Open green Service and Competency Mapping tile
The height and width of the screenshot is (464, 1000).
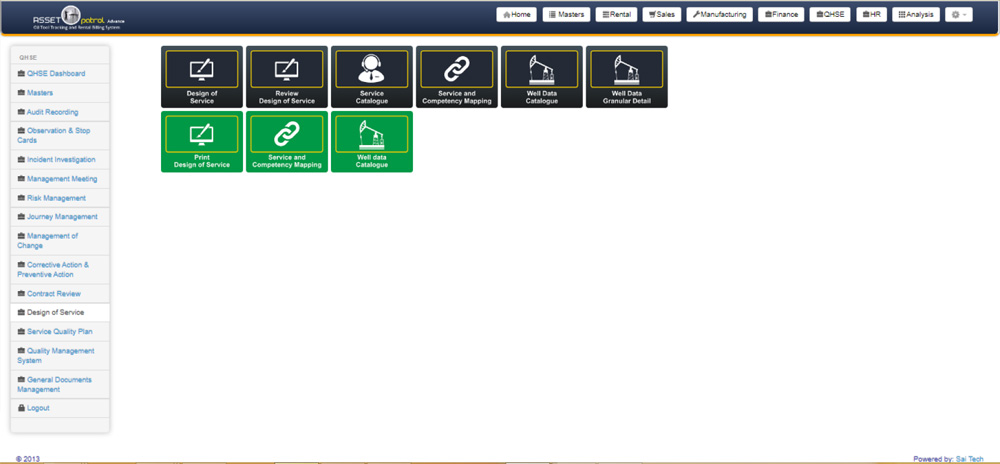coord(286,141)
